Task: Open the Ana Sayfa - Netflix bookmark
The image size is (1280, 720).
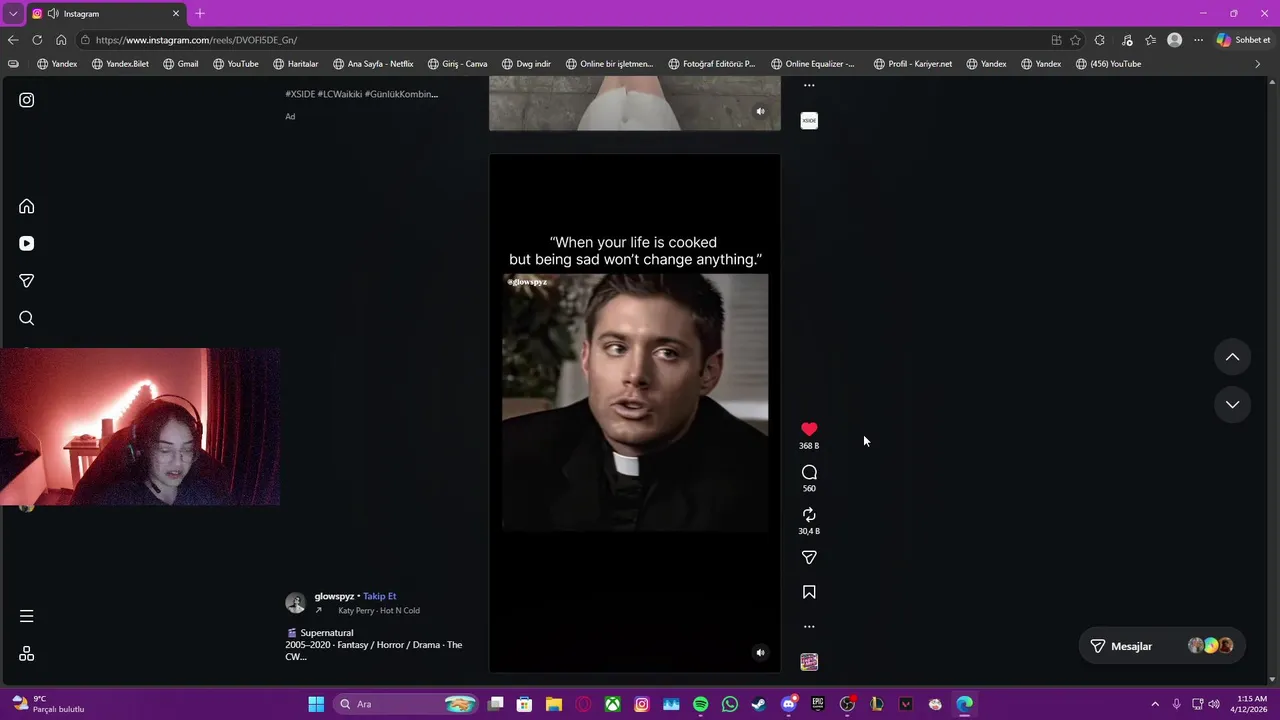Action: pyautogui.click(x=373, y=64)
